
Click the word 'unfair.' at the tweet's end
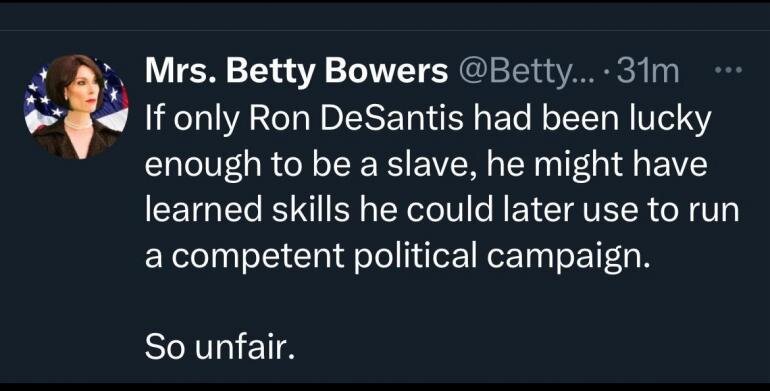245,347
